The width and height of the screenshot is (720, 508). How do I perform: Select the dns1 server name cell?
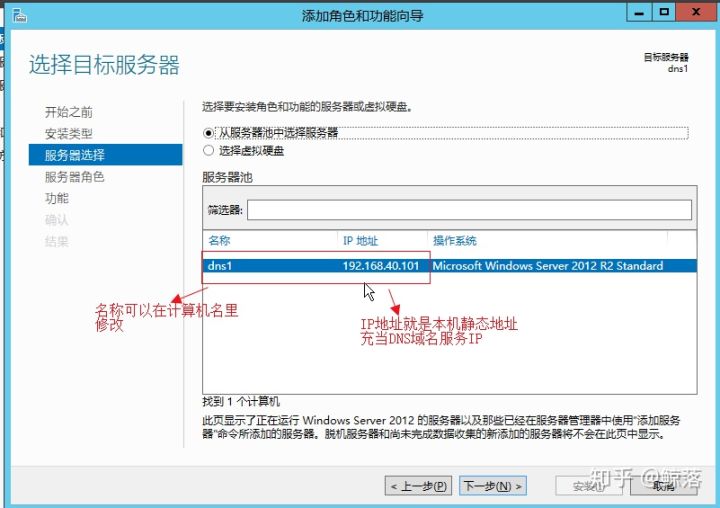(219, 265)
